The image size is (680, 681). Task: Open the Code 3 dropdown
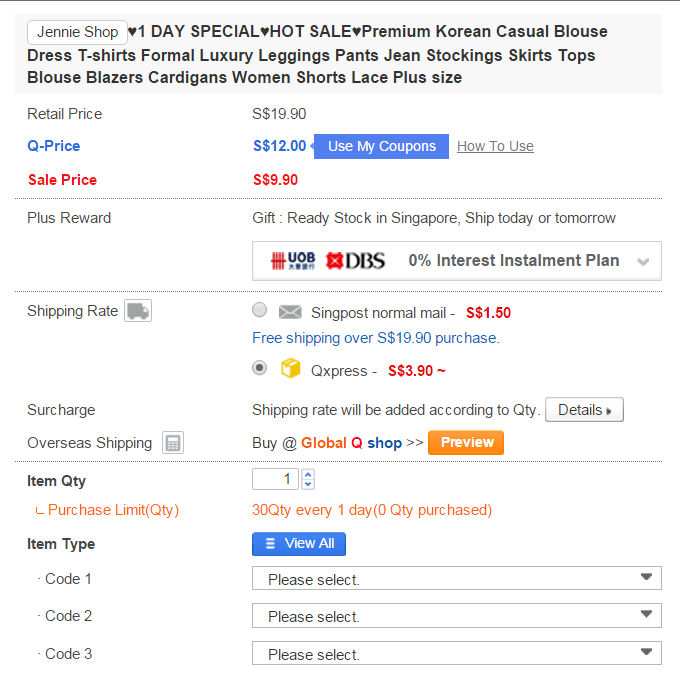point(456,654)
